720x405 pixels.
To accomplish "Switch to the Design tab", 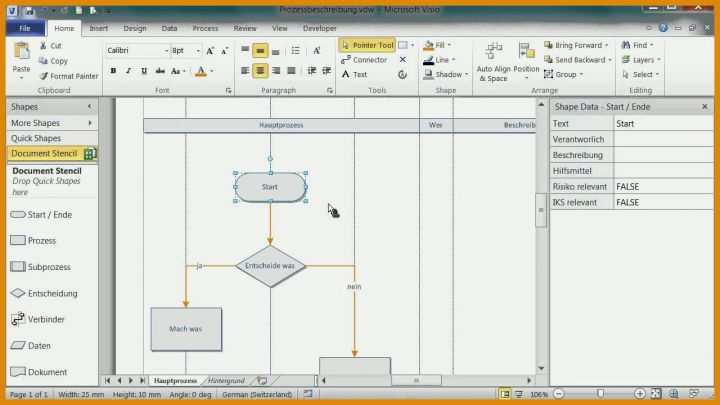I will pyautogui.click(x=135, y=28).
